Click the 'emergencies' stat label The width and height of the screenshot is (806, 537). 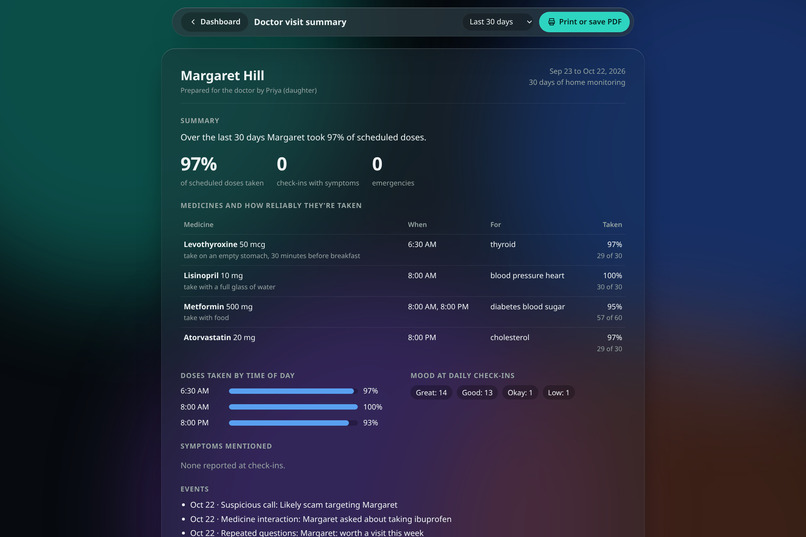coord(393,183)
